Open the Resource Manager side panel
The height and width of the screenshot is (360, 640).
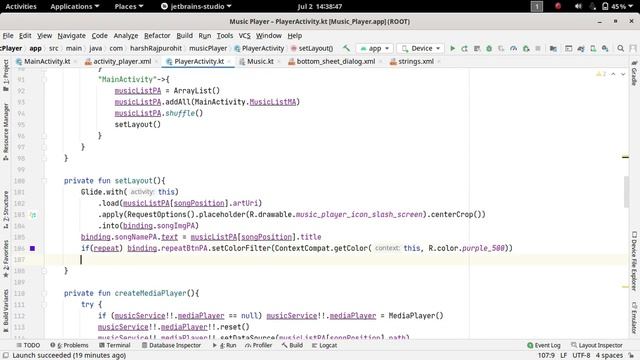point(6,131)
